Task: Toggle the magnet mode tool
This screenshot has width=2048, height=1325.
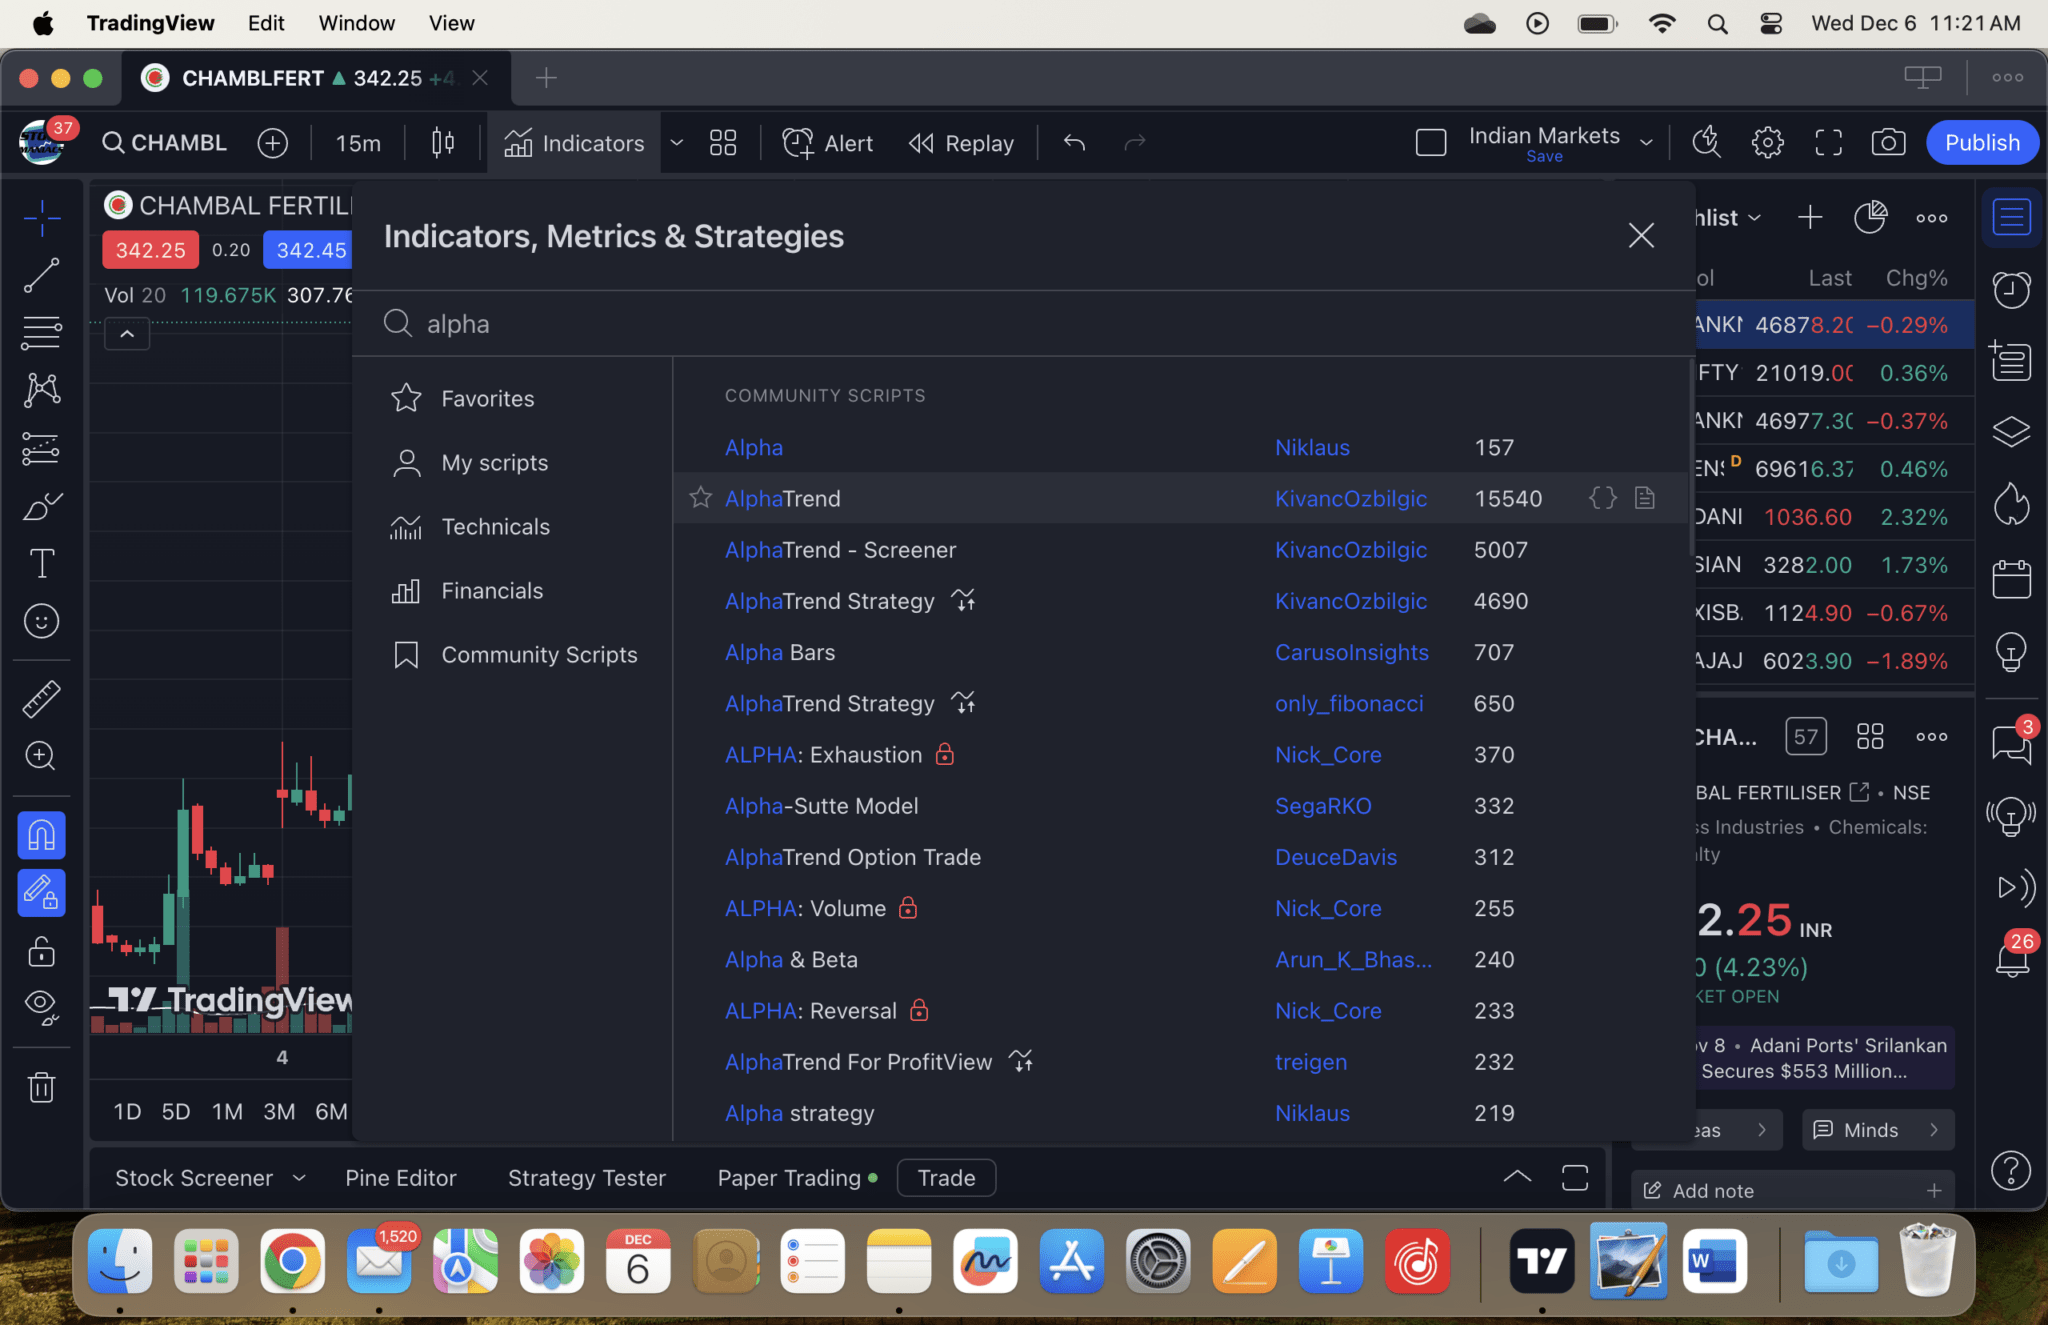Action: [x=41, y=835]
